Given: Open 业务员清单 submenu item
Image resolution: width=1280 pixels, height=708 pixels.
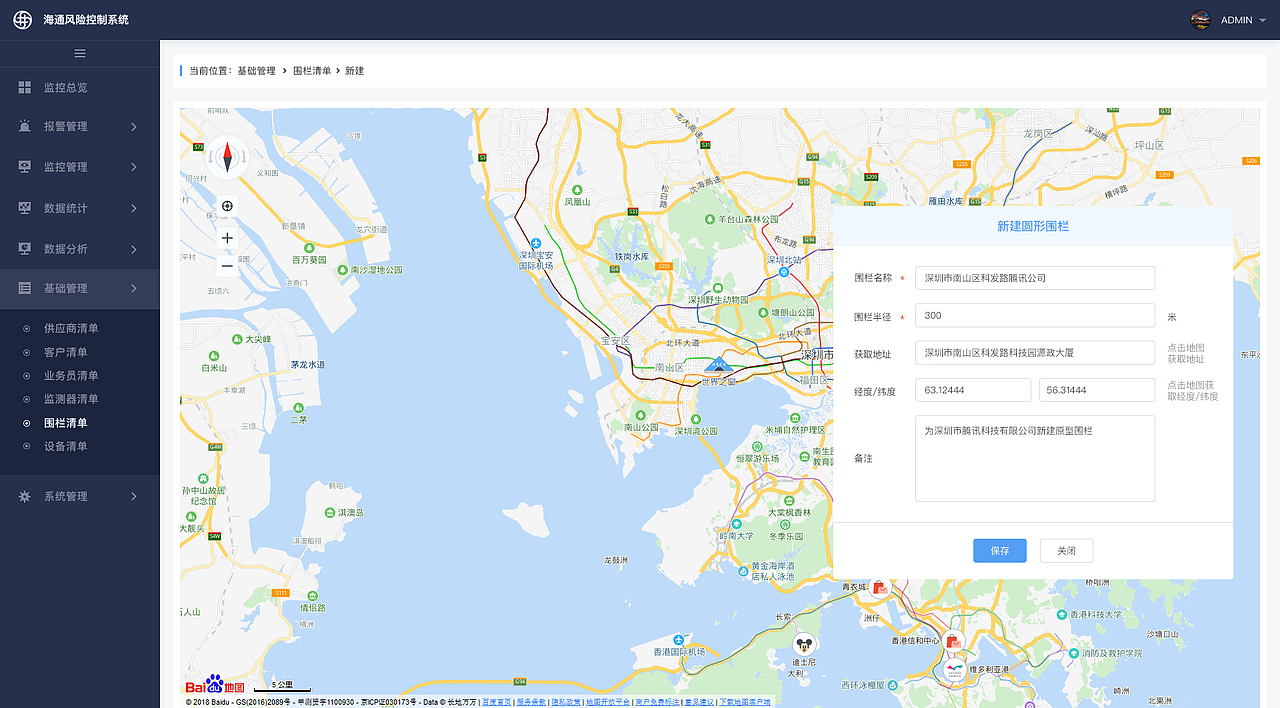Looking at the screenshot, I should 71,376.
